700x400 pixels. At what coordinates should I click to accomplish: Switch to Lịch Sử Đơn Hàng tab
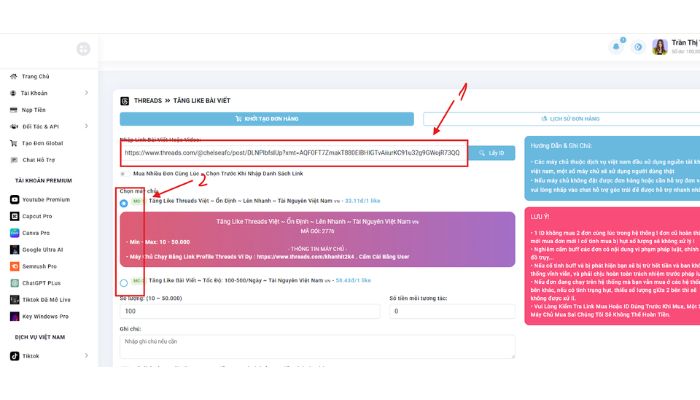click(x=570, y=119)
